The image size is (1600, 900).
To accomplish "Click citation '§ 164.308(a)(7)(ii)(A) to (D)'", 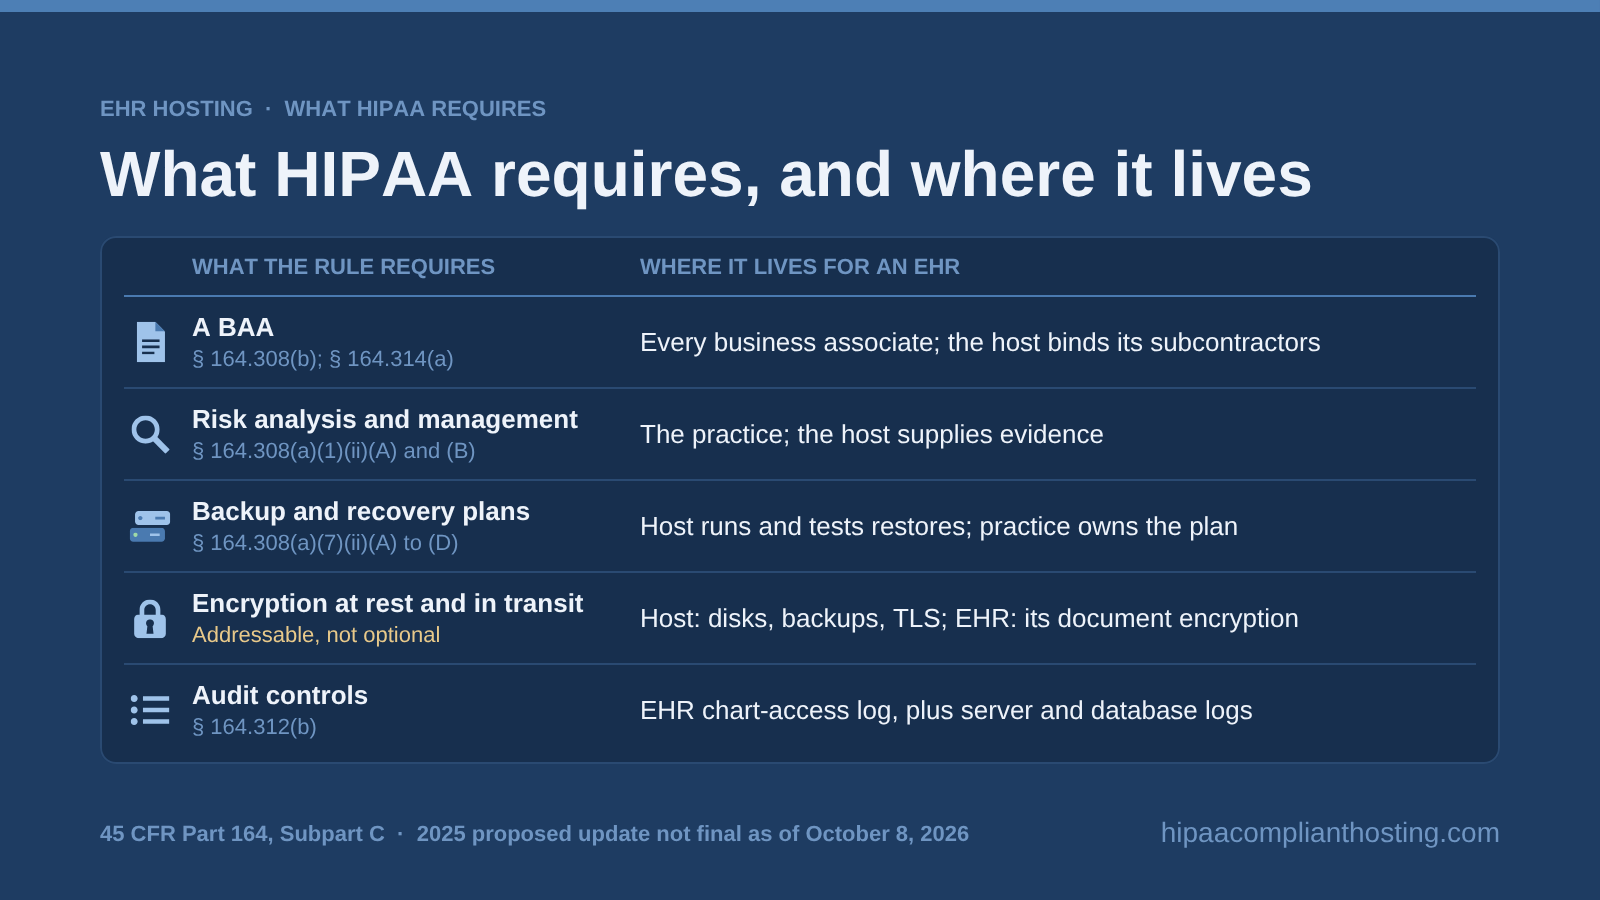I will [x=325, y=543].
